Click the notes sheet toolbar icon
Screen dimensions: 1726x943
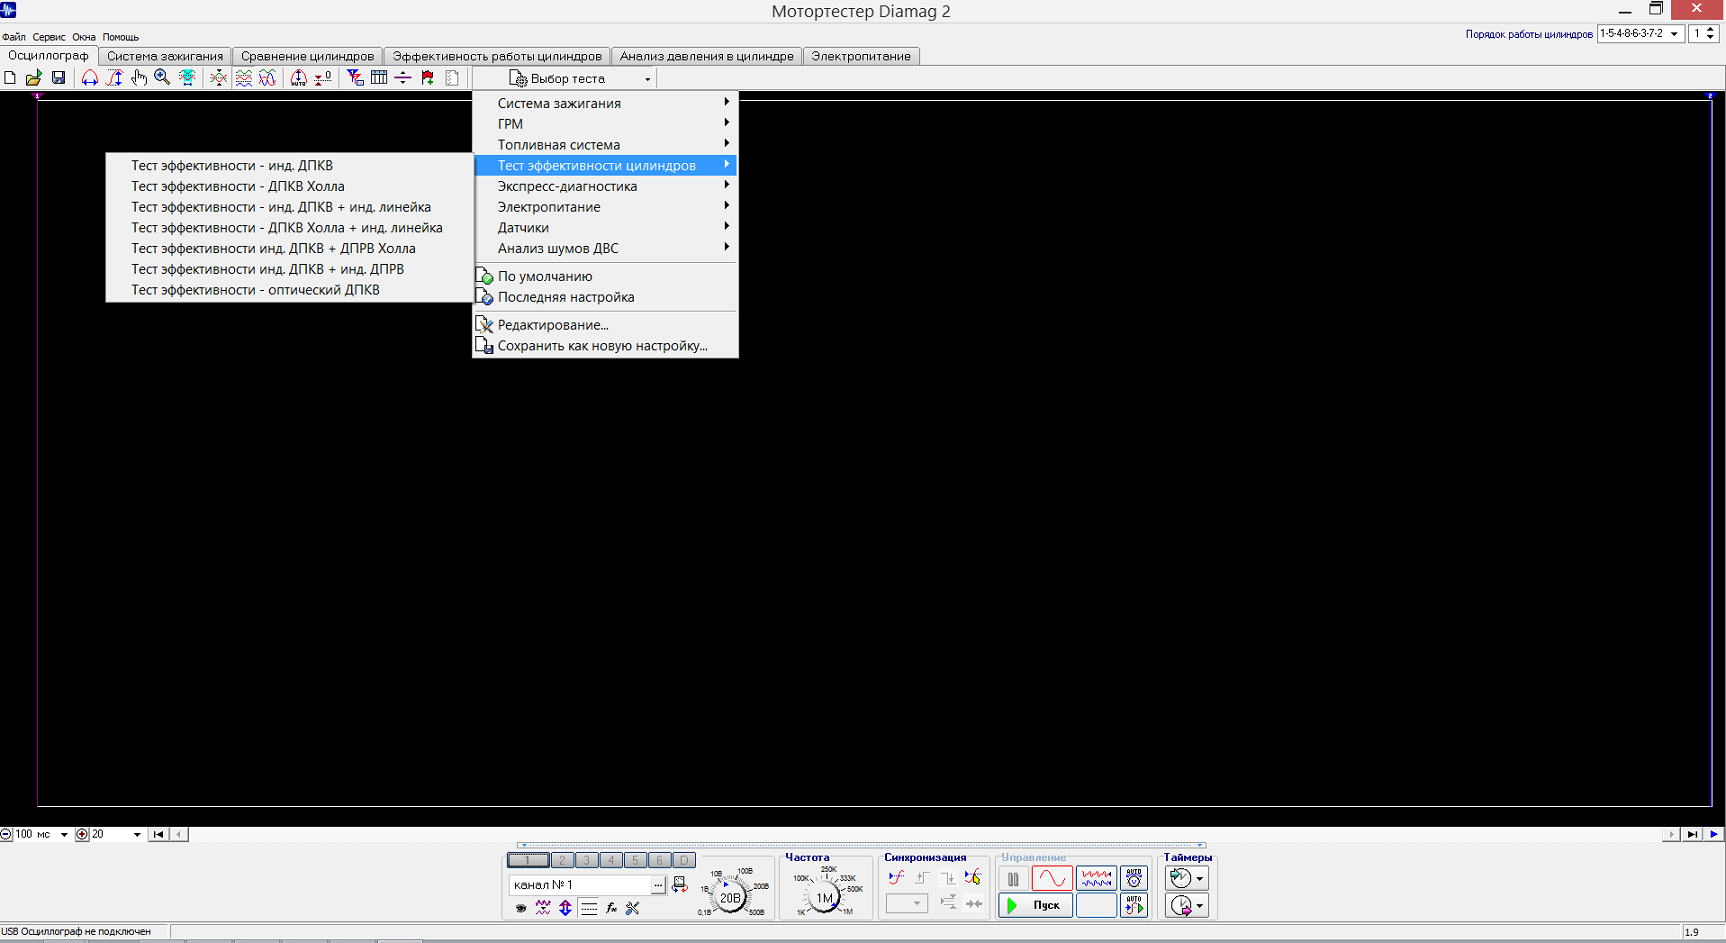452,78
